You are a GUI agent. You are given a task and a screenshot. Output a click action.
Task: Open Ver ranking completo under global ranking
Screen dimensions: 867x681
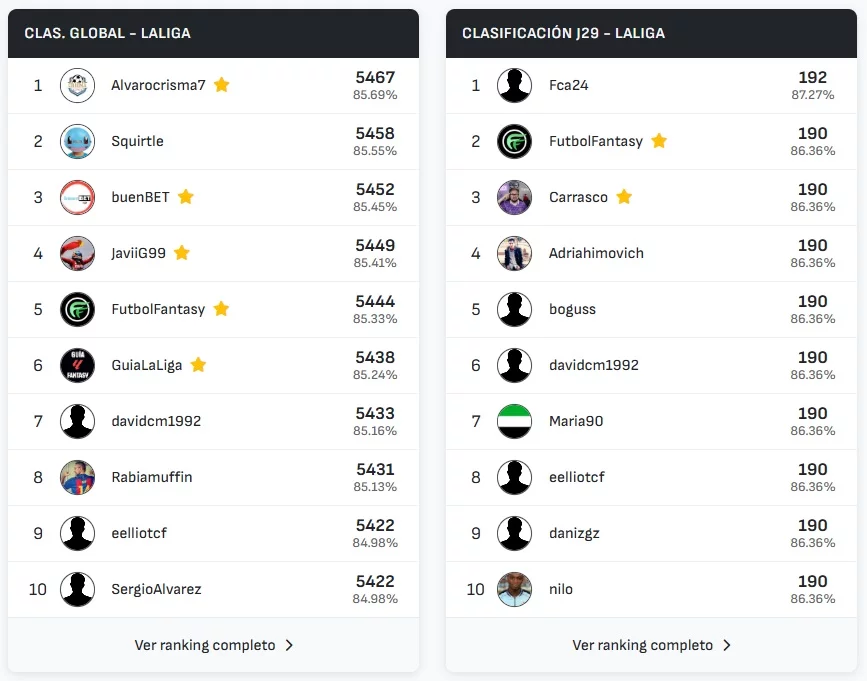(x=205, y=645)
